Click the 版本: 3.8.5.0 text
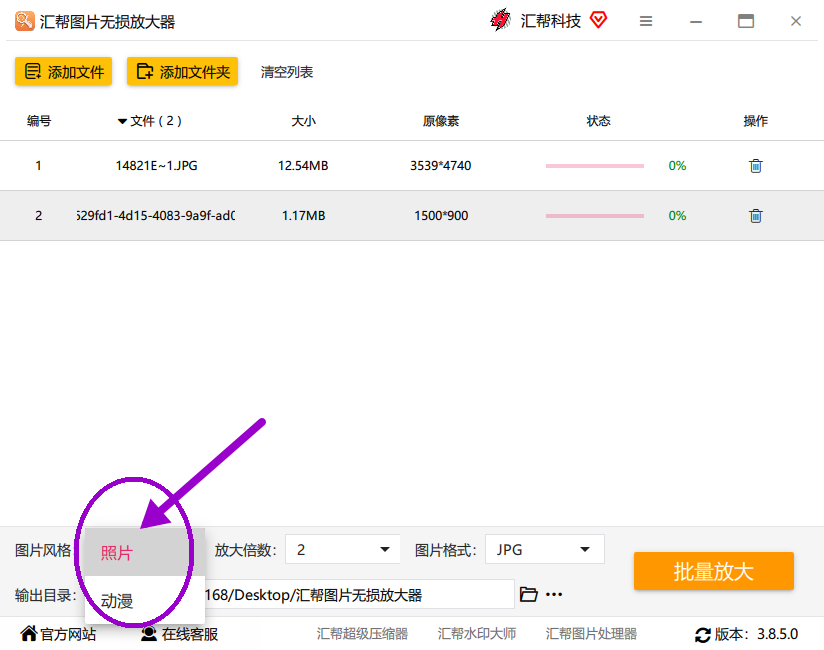Screen dimensions: 824x650 click(x=756, y=634)
